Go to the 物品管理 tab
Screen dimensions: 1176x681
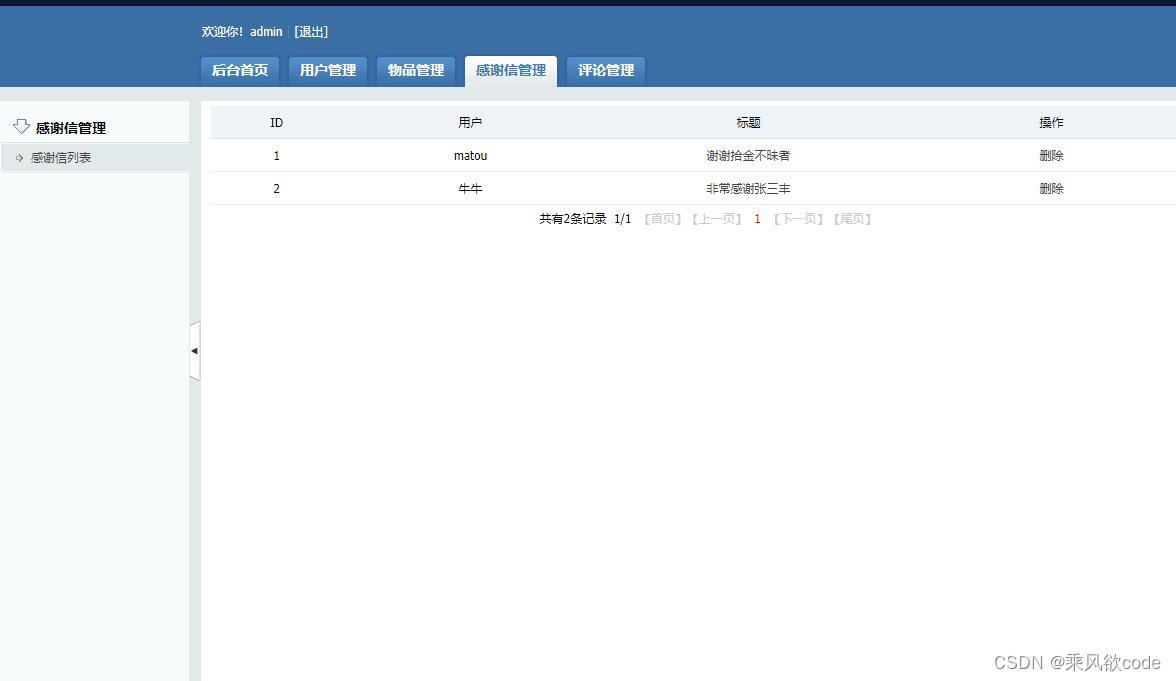(416, 70)
